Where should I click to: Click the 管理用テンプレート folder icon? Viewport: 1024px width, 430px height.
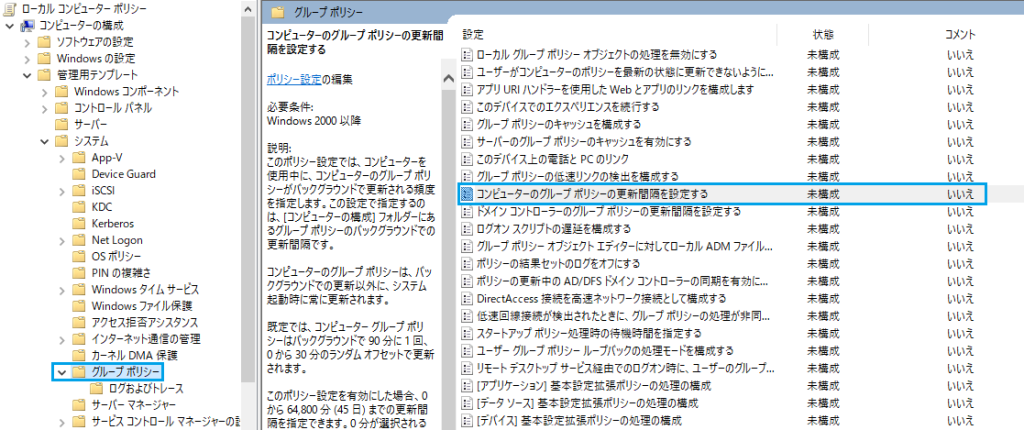click(44, 75)
